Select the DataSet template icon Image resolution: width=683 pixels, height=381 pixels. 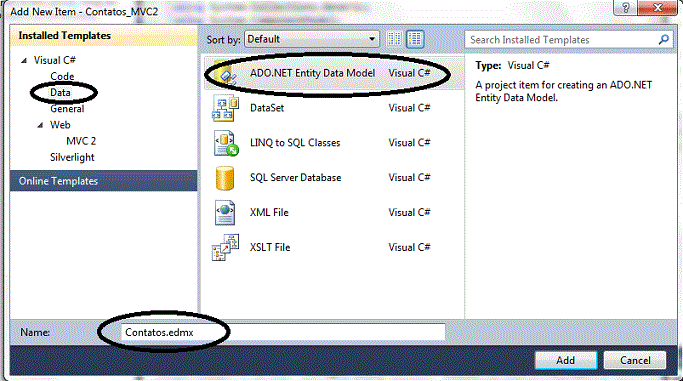[225, 108]
